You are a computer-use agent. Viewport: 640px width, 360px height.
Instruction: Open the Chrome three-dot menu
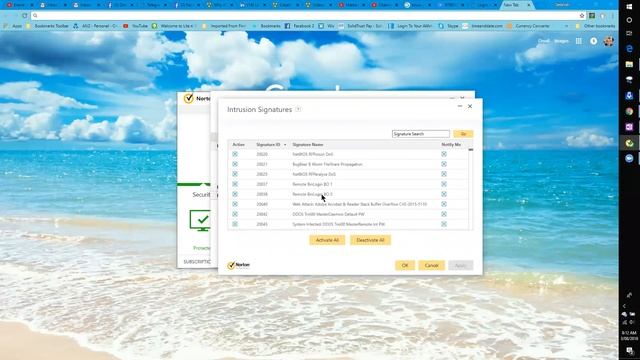613,16
